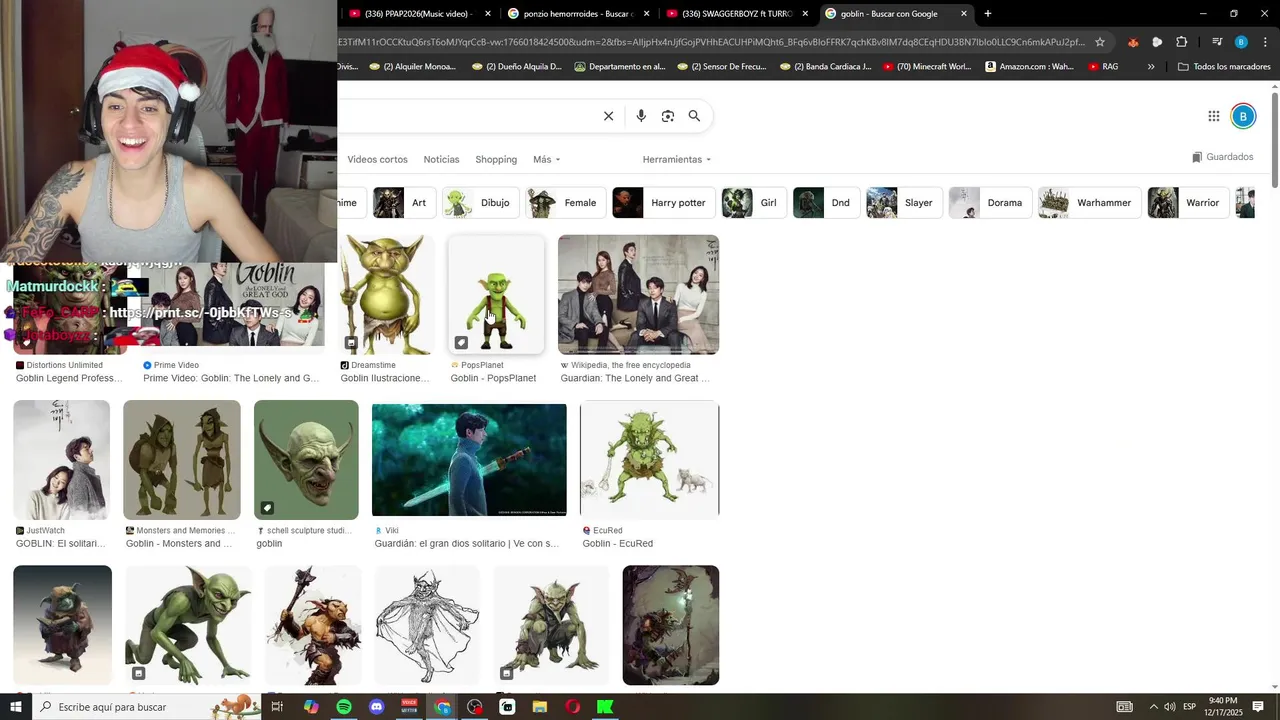Click the Windows taskbar search box
The image size is (1280, 720).
(147, 707)
